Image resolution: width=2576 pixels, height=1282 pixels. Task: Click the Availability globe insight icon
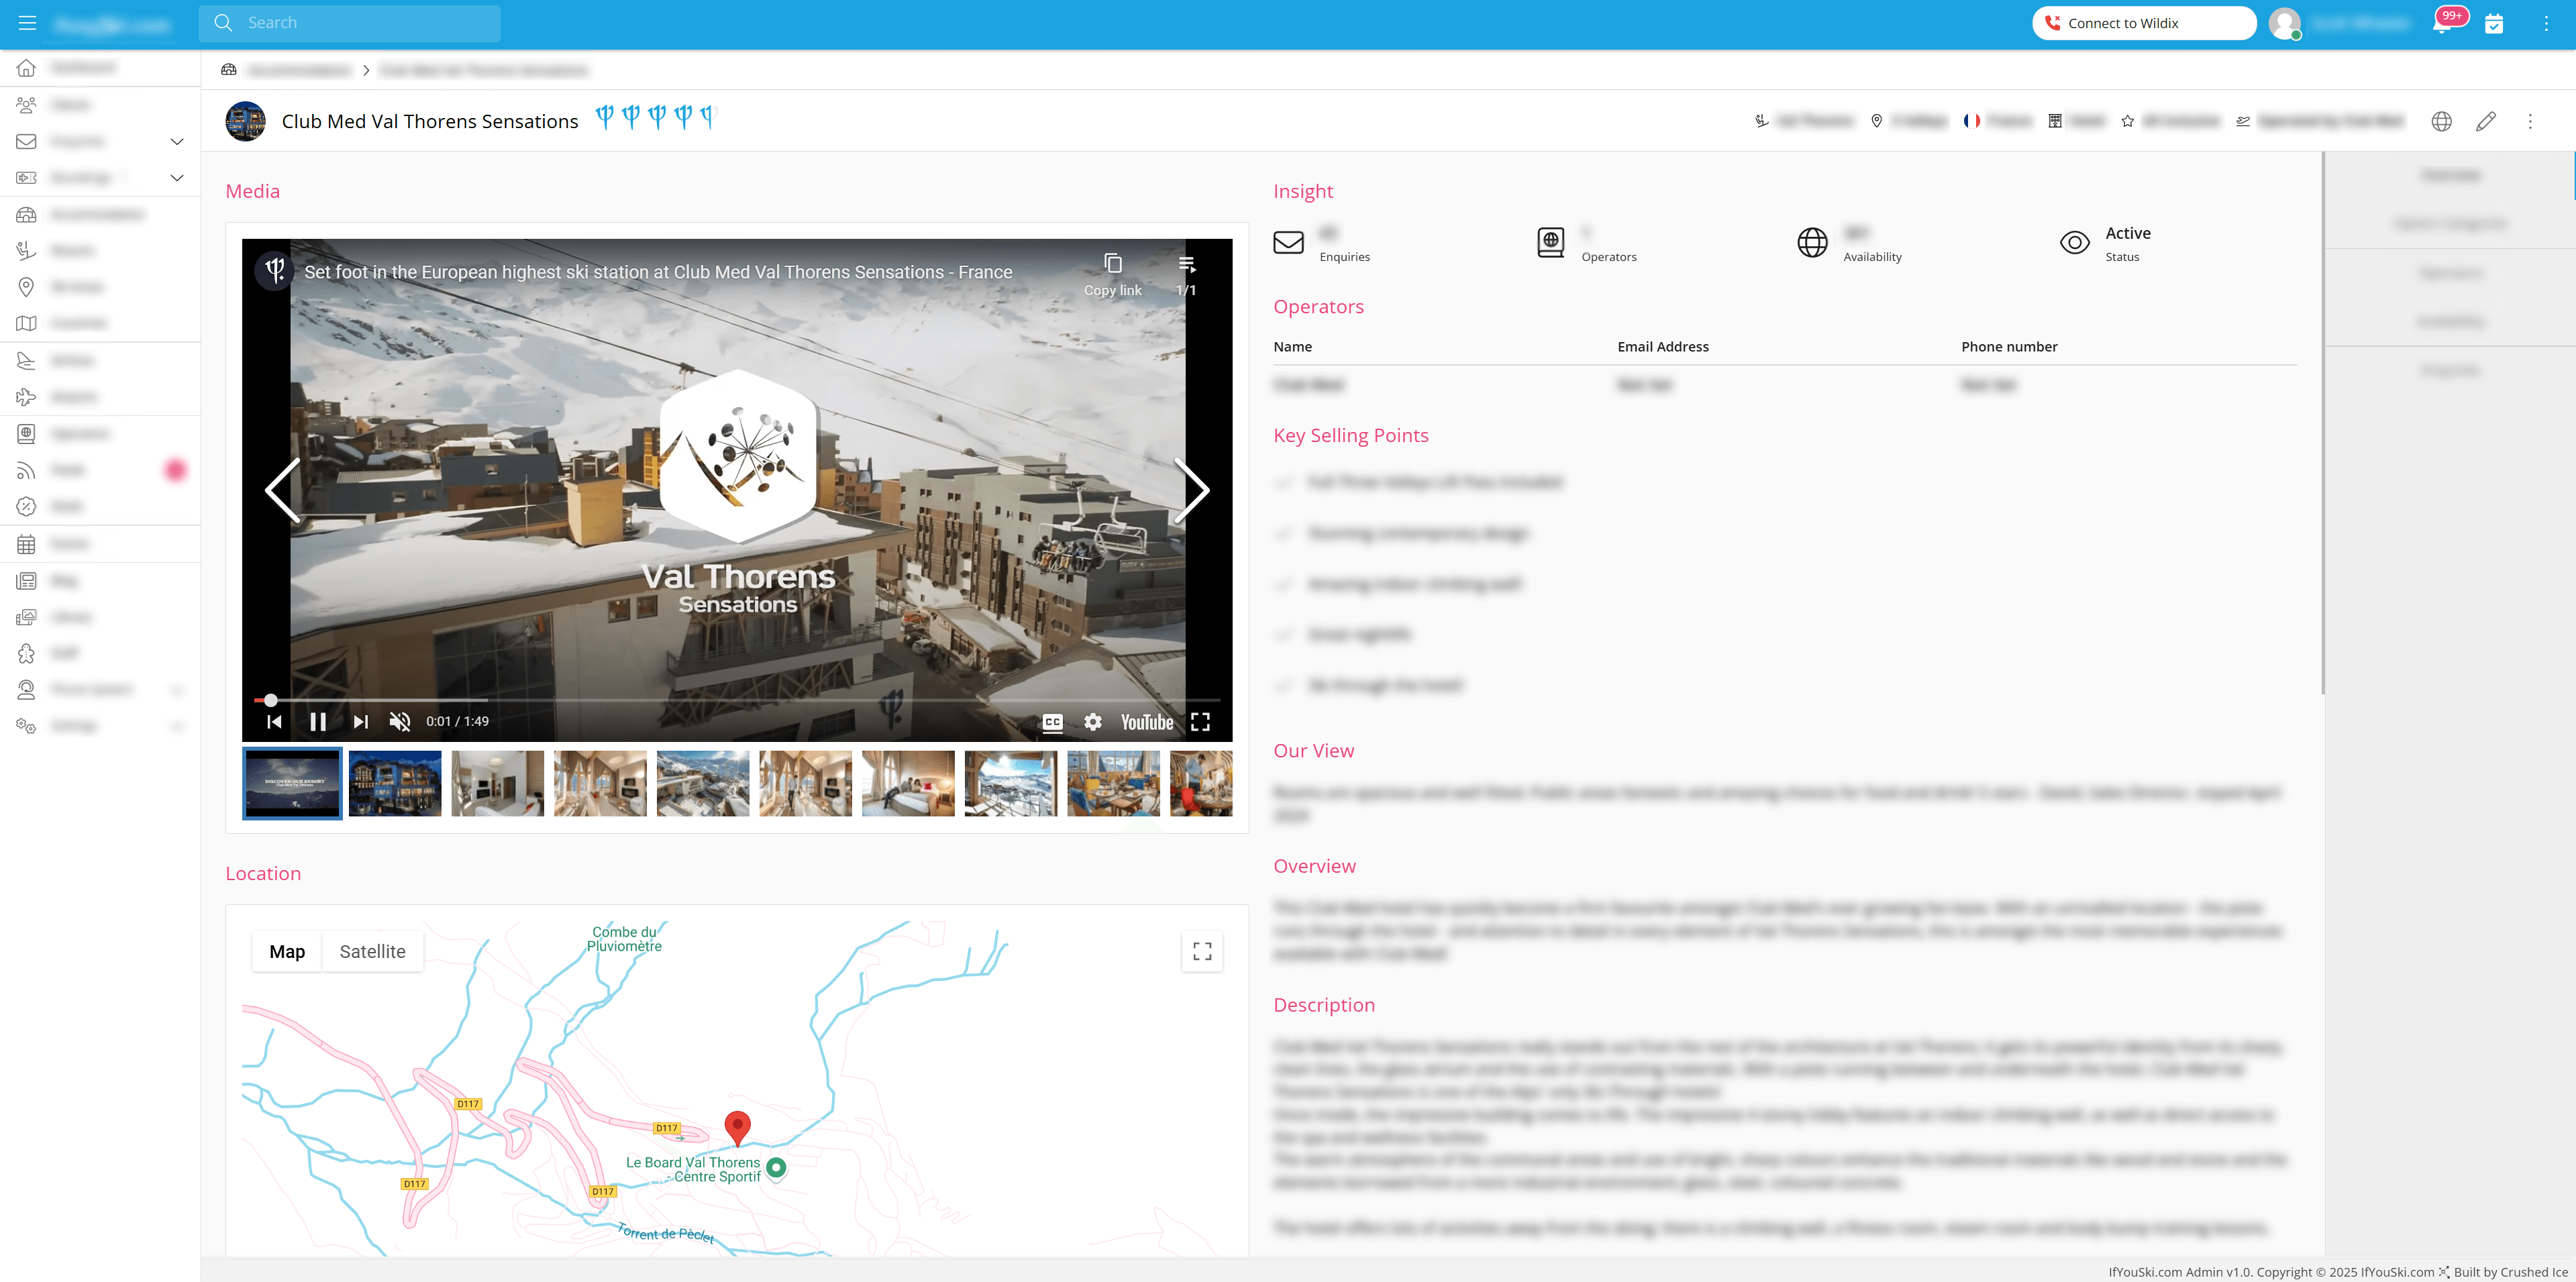tap(1812, 242)
